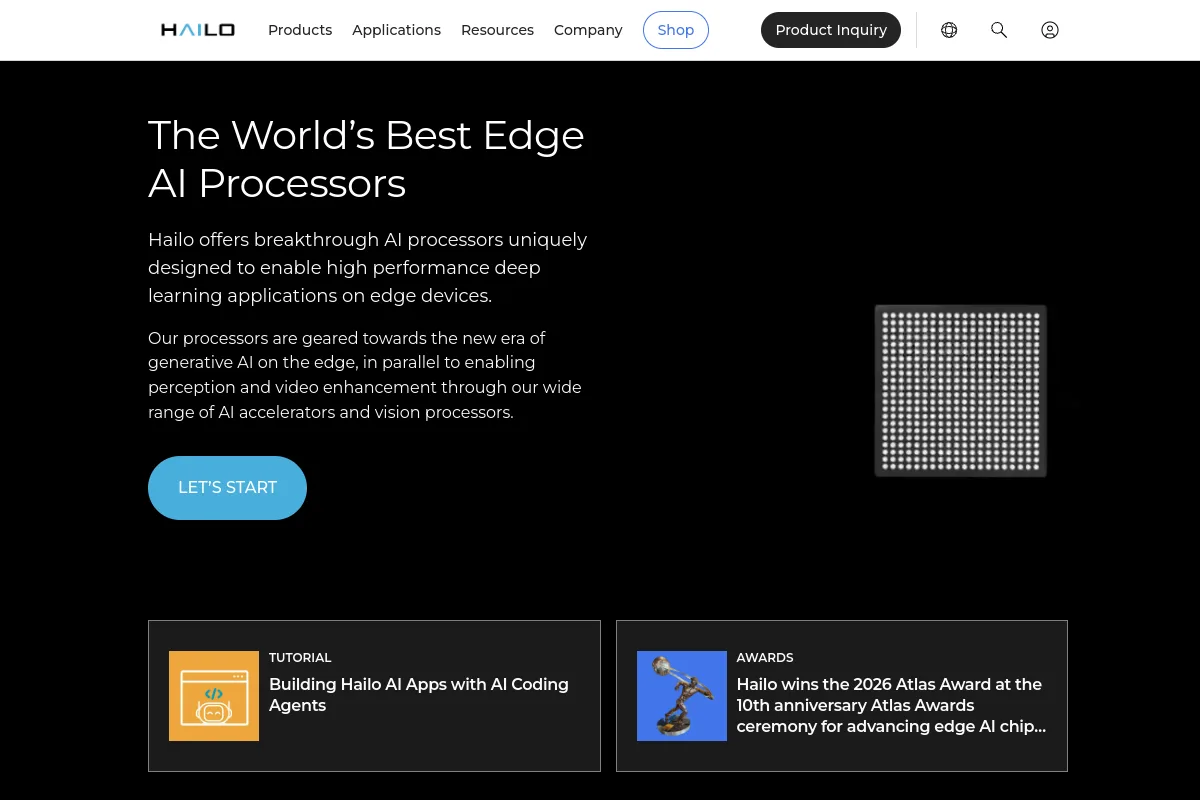Image resolution: width=1200 pixels, height=800 pixels.
Task: Open the Building Hailo AI Apps tutorial link
Action: coord(419,695)
